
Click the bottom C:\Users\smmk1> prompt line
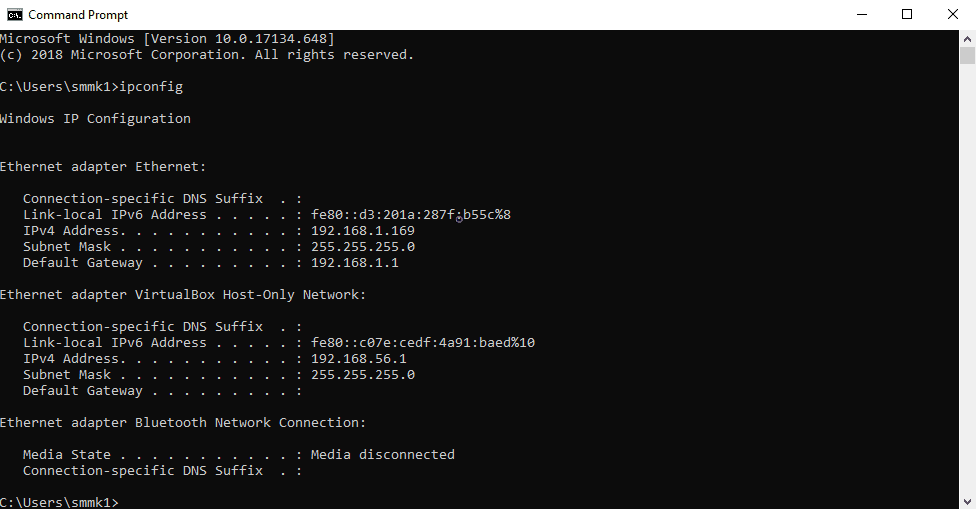(59, 502)
